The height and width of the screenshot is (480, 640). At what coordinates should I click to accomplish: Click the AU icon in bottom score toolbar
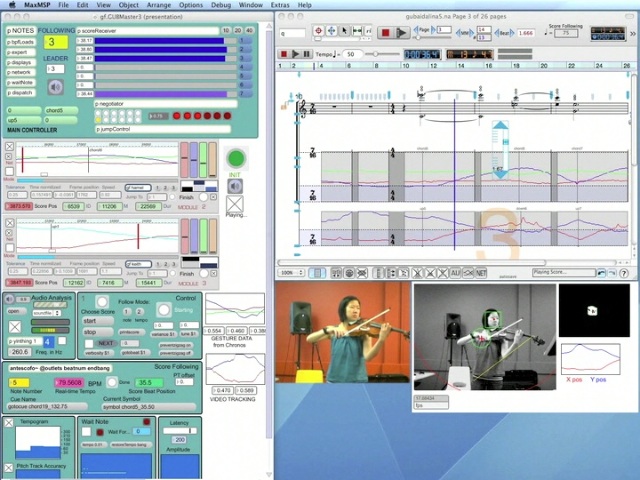click(455, 272)
